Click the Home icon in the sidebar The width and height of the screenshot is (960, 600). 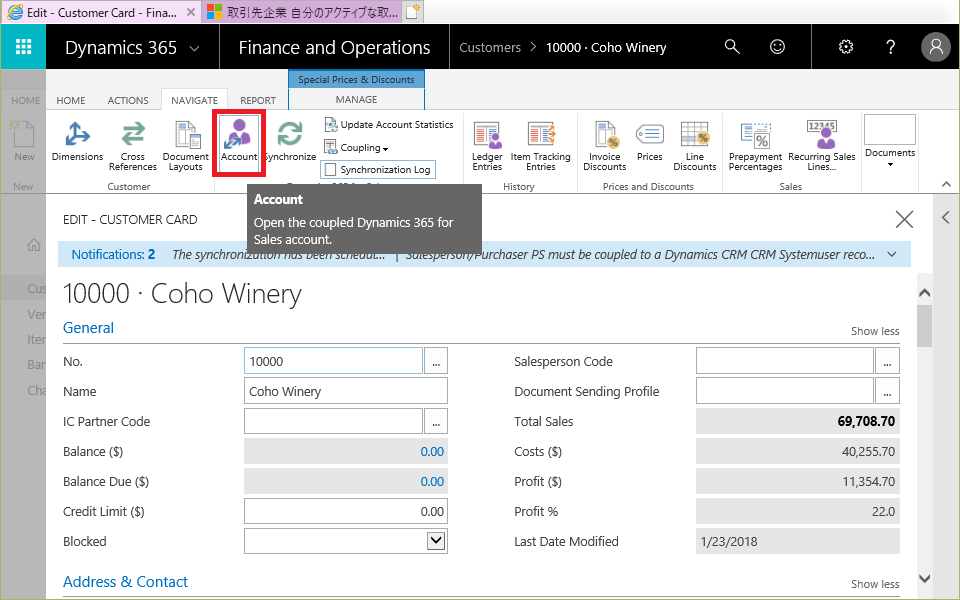[x=34, y=245]
